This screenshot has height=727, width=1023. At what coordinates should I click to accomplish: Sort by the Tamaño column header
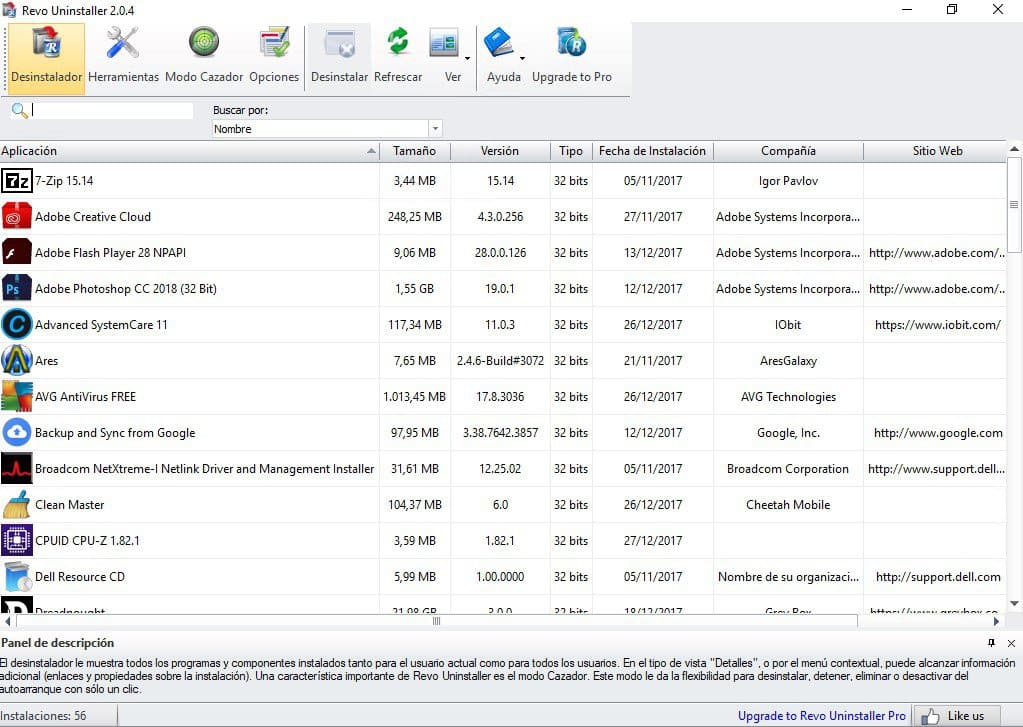(414, 151)
